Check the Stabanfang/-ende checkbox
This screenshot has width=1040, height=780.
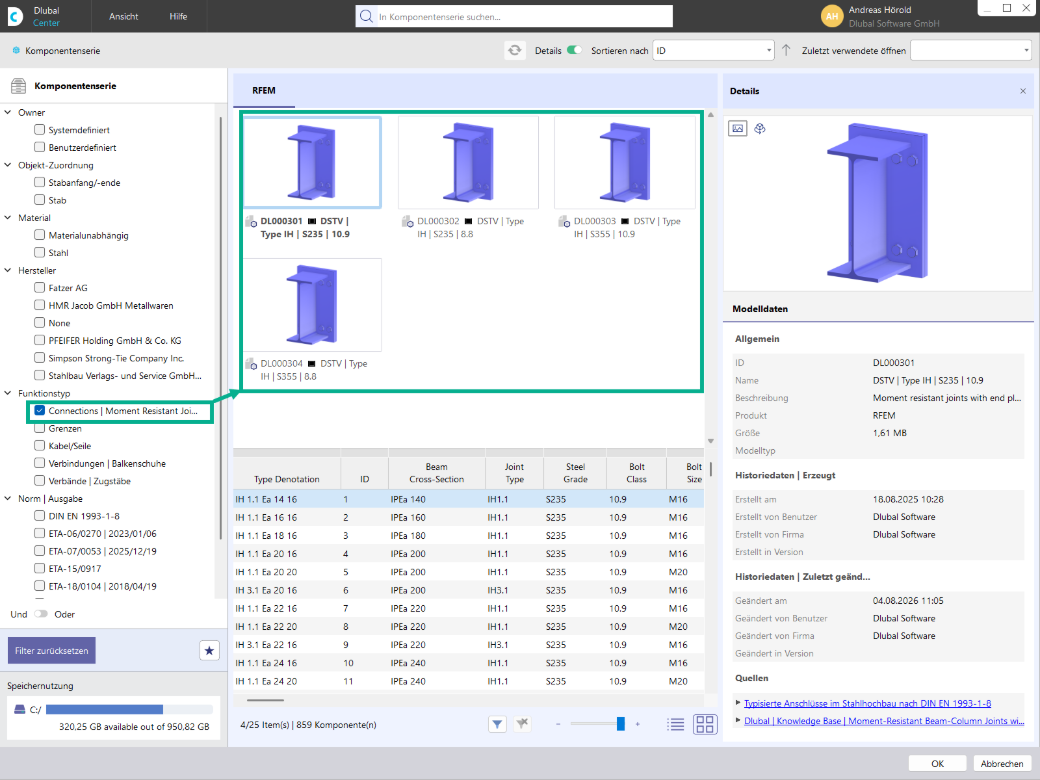40,182
